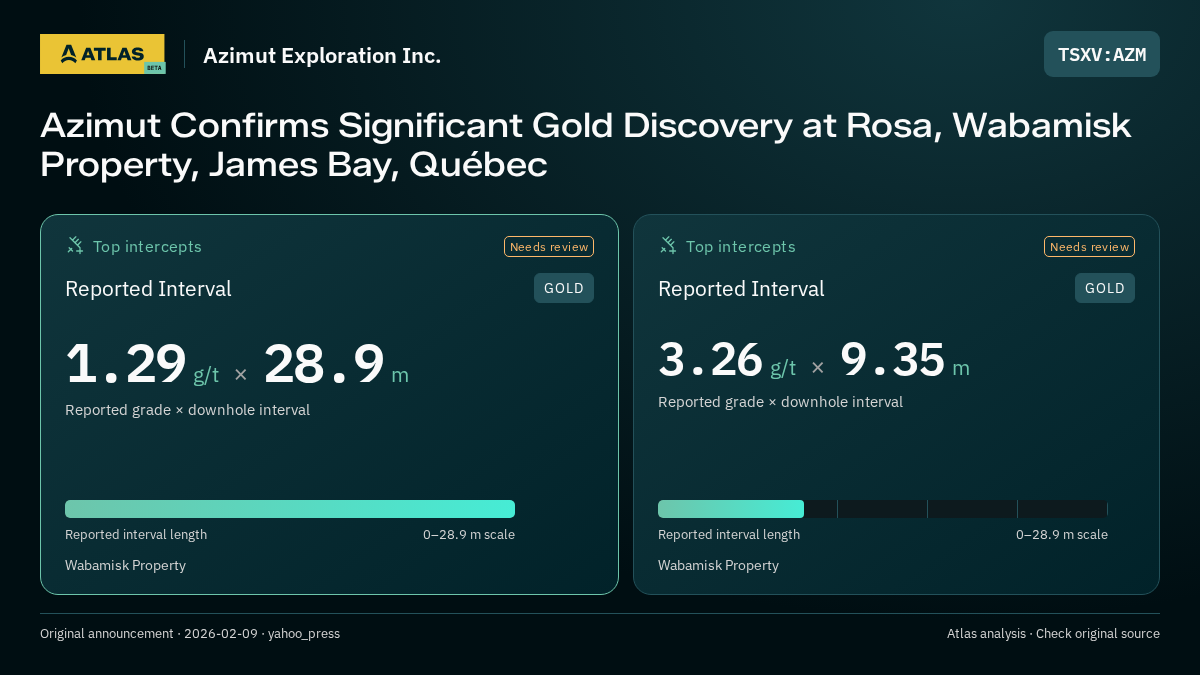Click GOLD tag on 9.35 m card
The height and width of the screenshot is (675, 1200).
(x=1105, y=288)
